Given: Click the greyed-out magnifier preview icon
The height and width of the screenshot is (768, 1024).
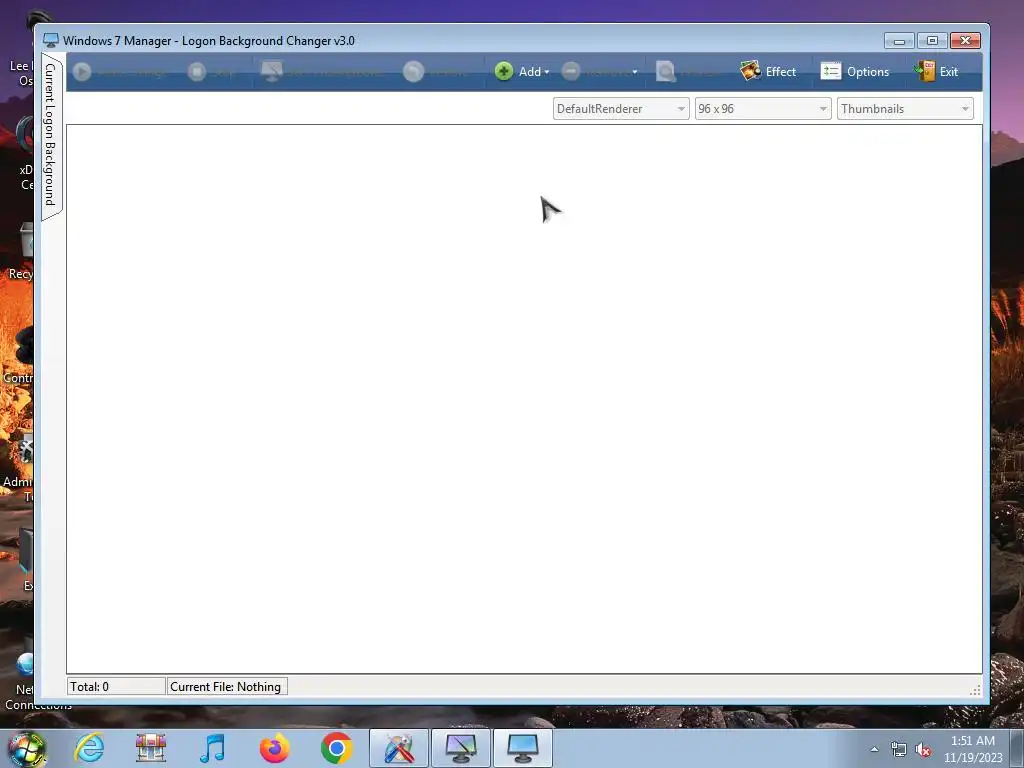Looking at the screenshot, I should tap(665, 71).
